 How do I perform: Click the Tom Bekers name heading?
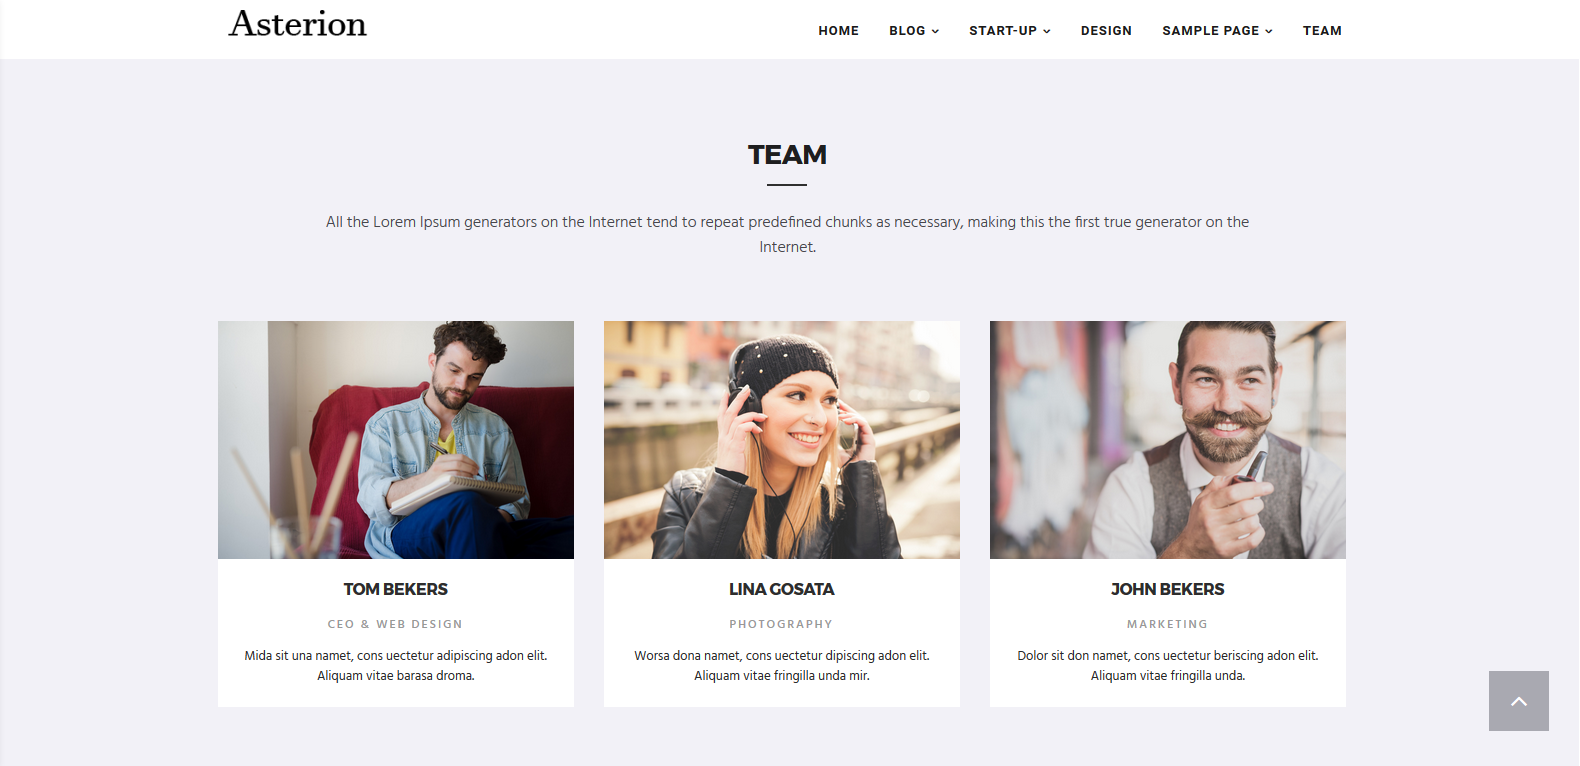(396, 590)
